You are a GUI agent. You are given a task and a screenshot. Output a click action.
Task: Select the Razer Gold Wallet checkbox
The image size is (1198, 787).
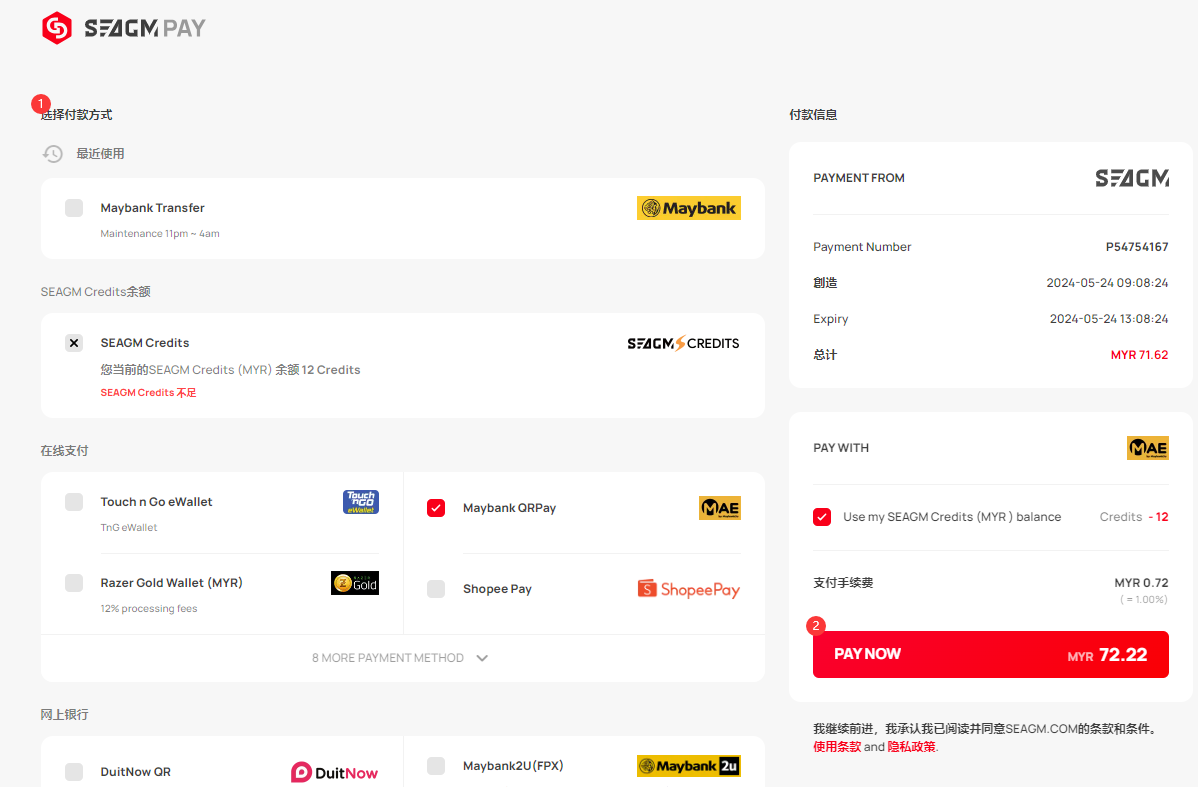74,583
